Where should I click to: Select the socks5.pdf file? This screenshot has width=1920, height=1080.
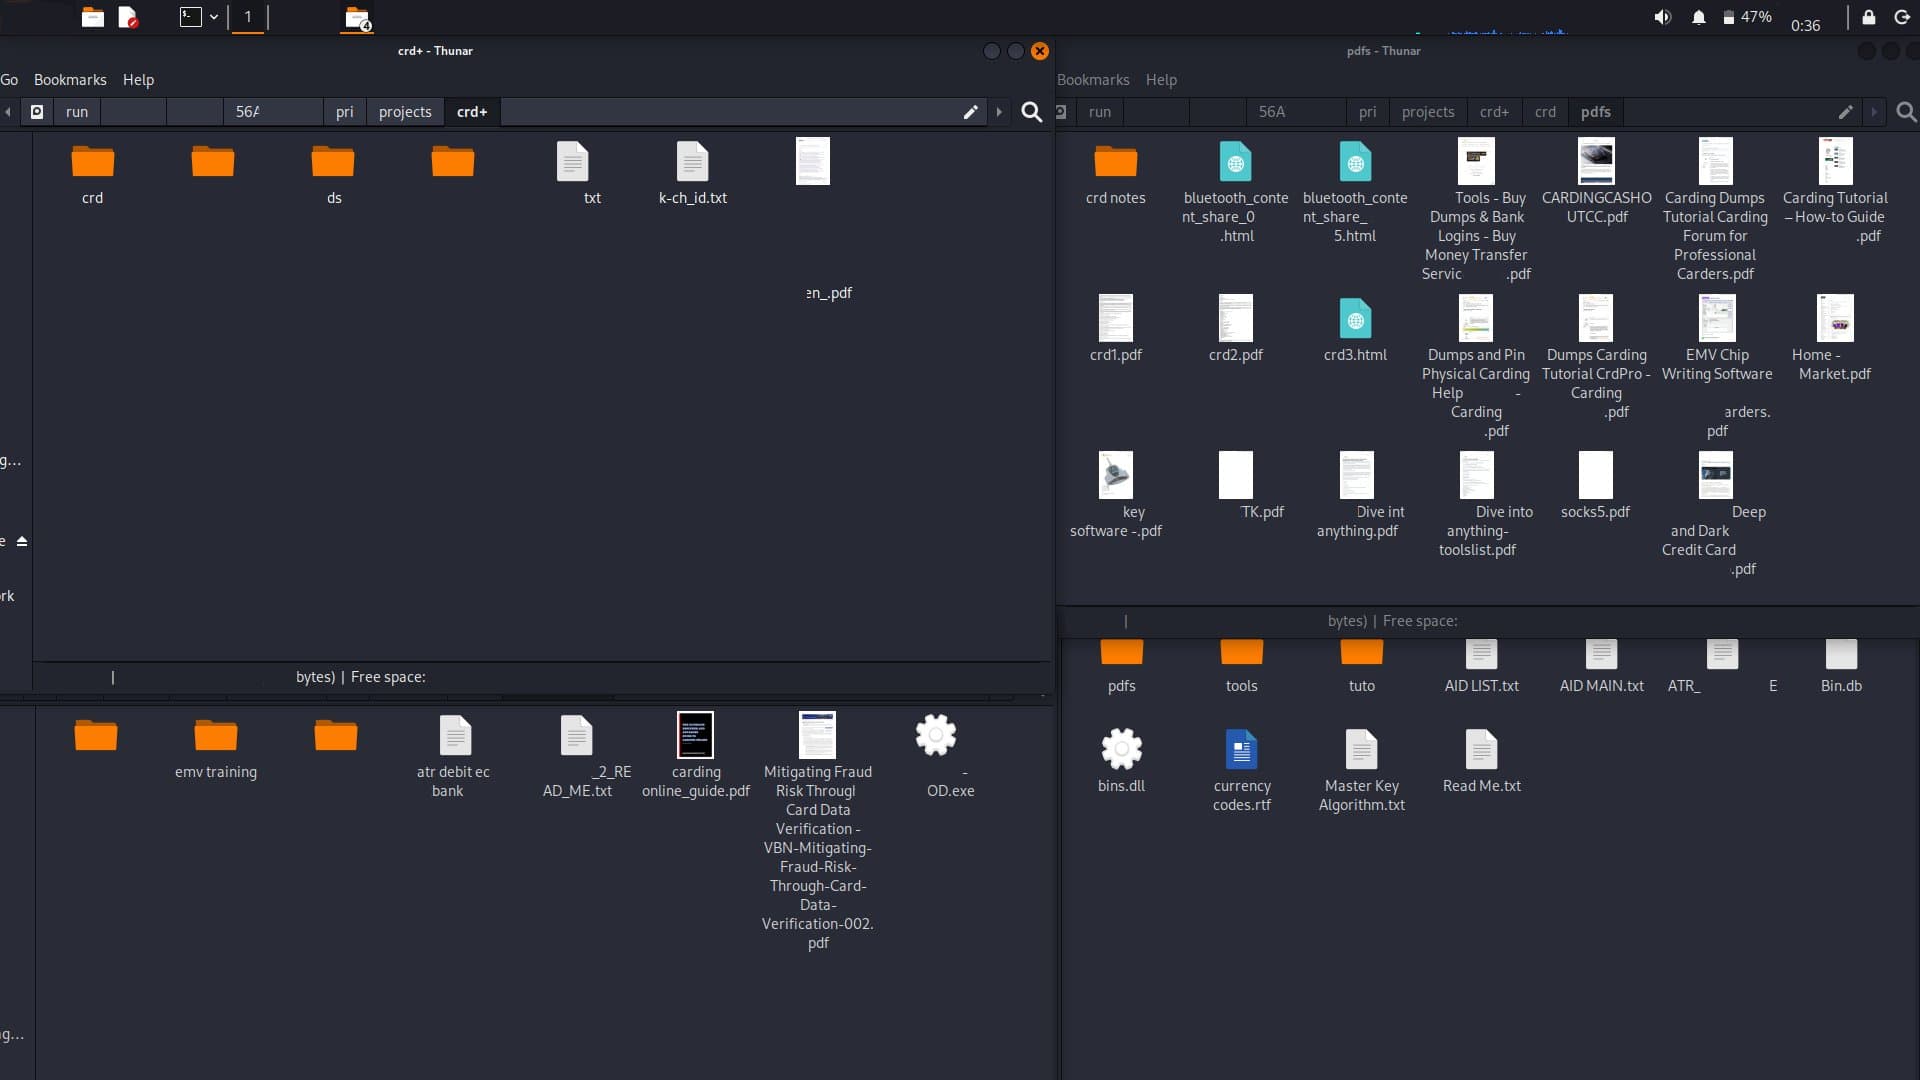click(1595, 486)
